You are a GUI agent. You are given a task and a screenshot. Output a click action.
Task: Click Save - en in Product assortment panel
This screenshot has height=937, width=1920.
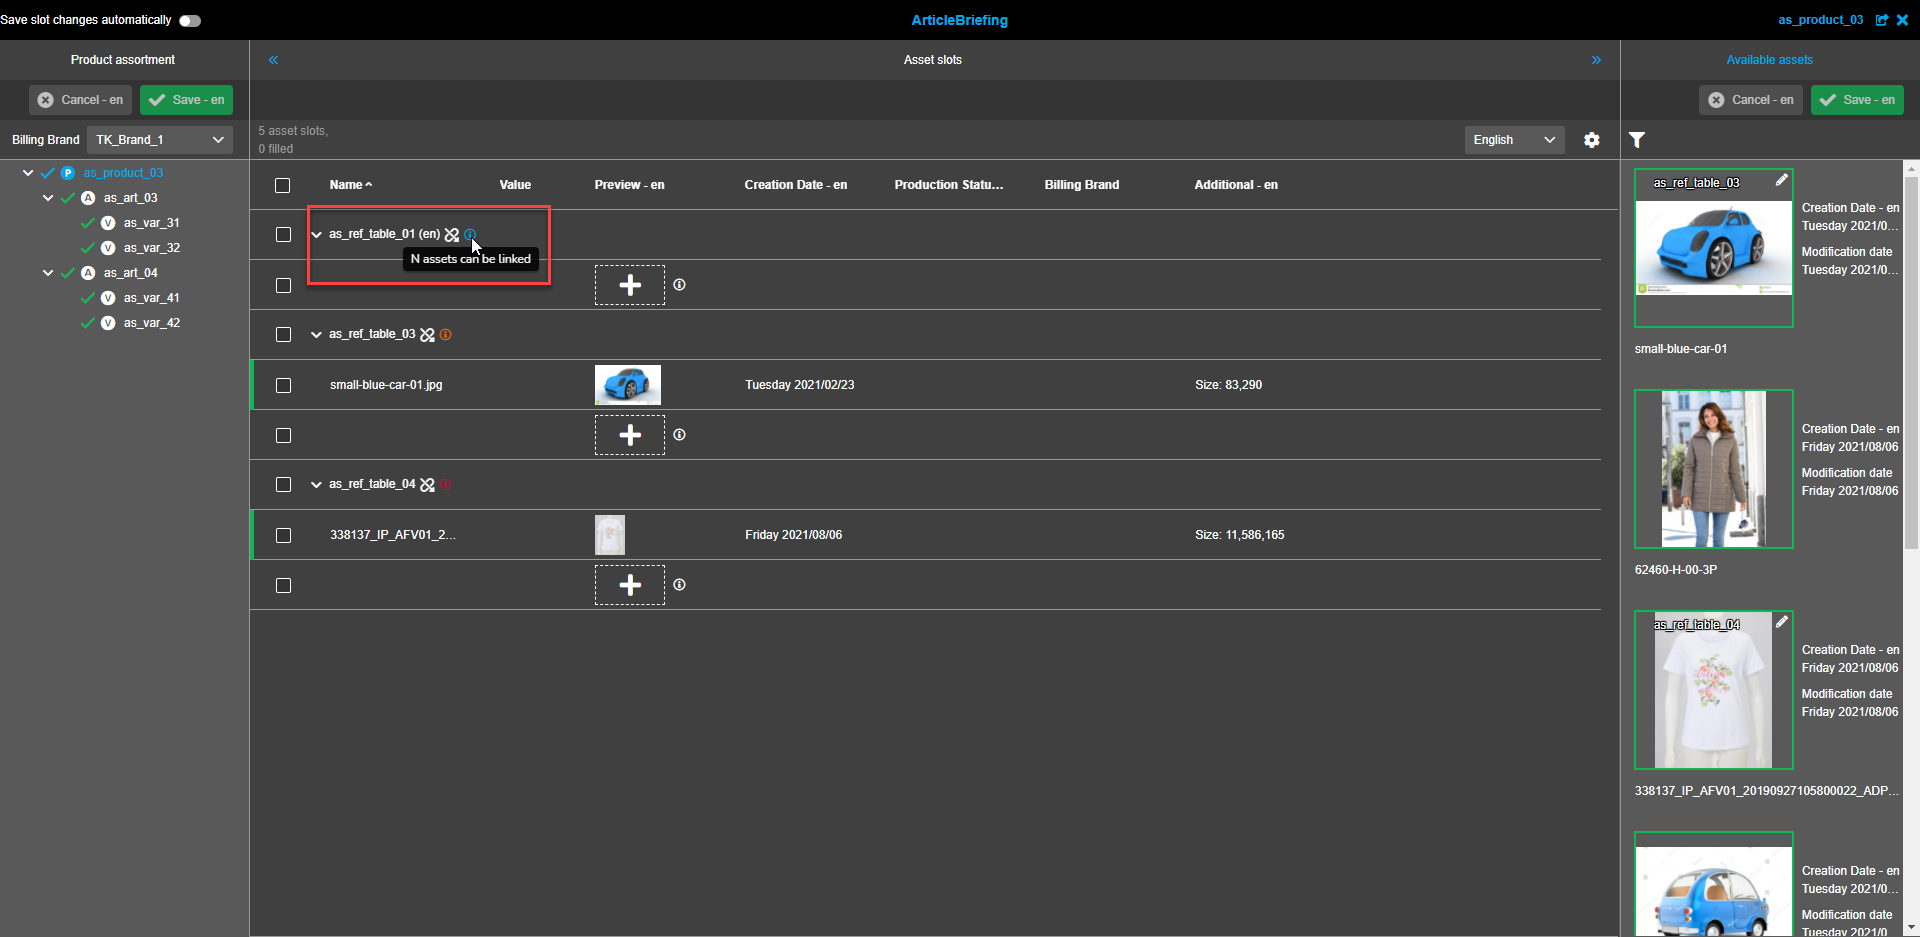[x=186, y=100]
